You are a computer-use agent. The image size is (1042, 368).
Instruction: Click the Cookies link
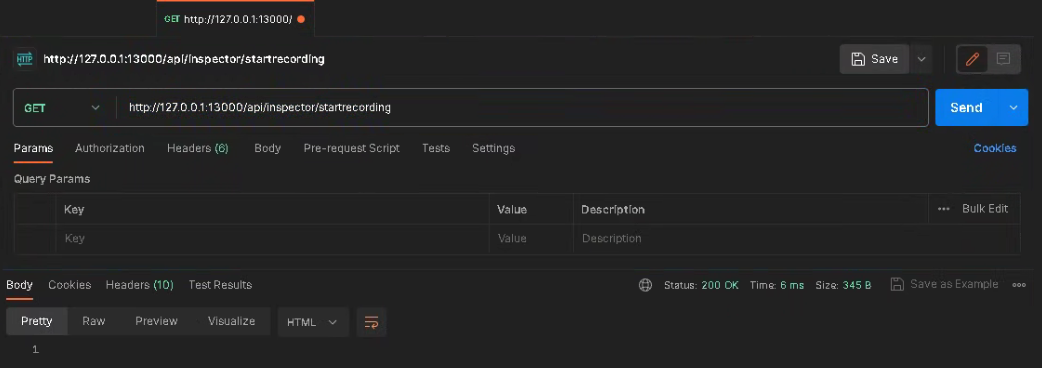point(995,148)
